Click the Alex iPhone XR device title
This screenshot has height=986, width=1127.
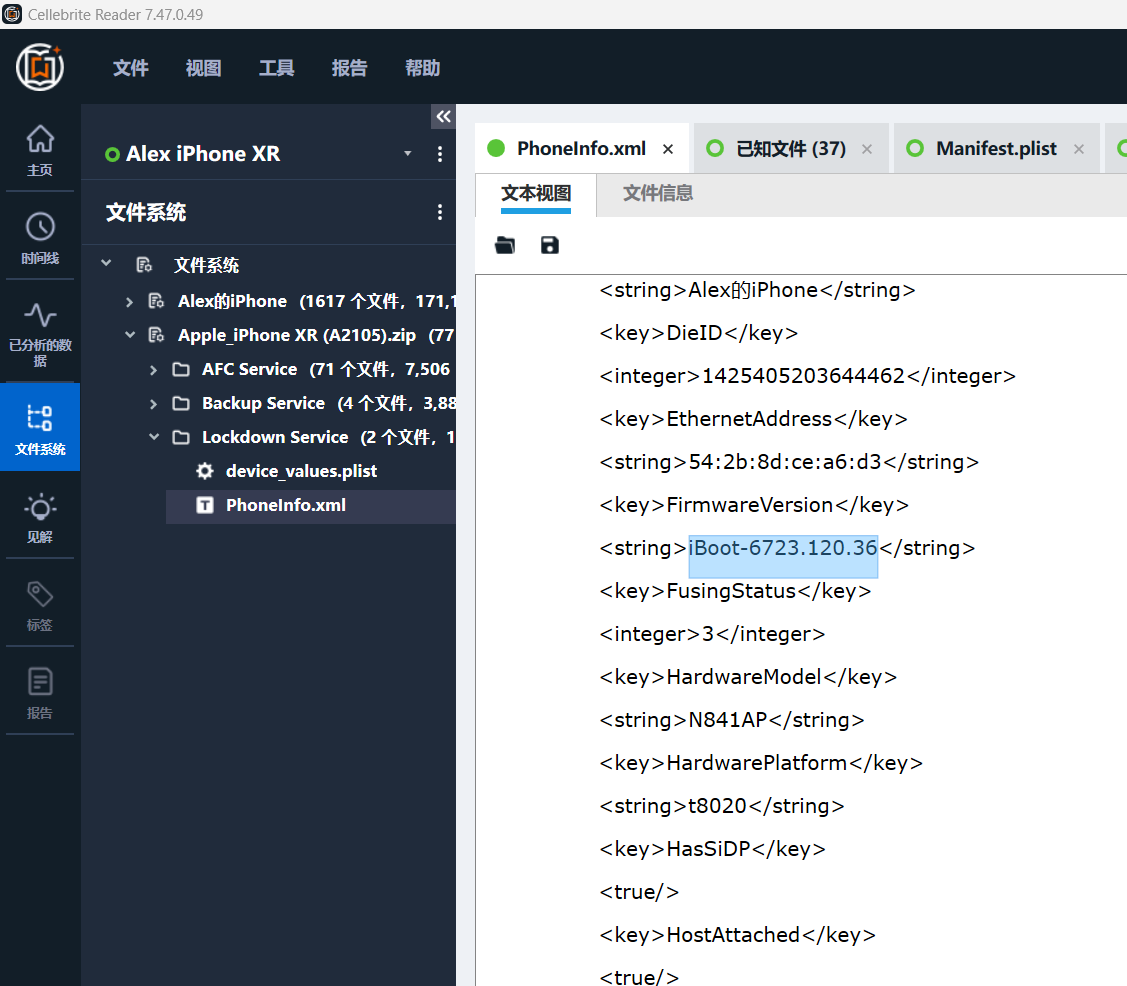[x=203, y=154]
